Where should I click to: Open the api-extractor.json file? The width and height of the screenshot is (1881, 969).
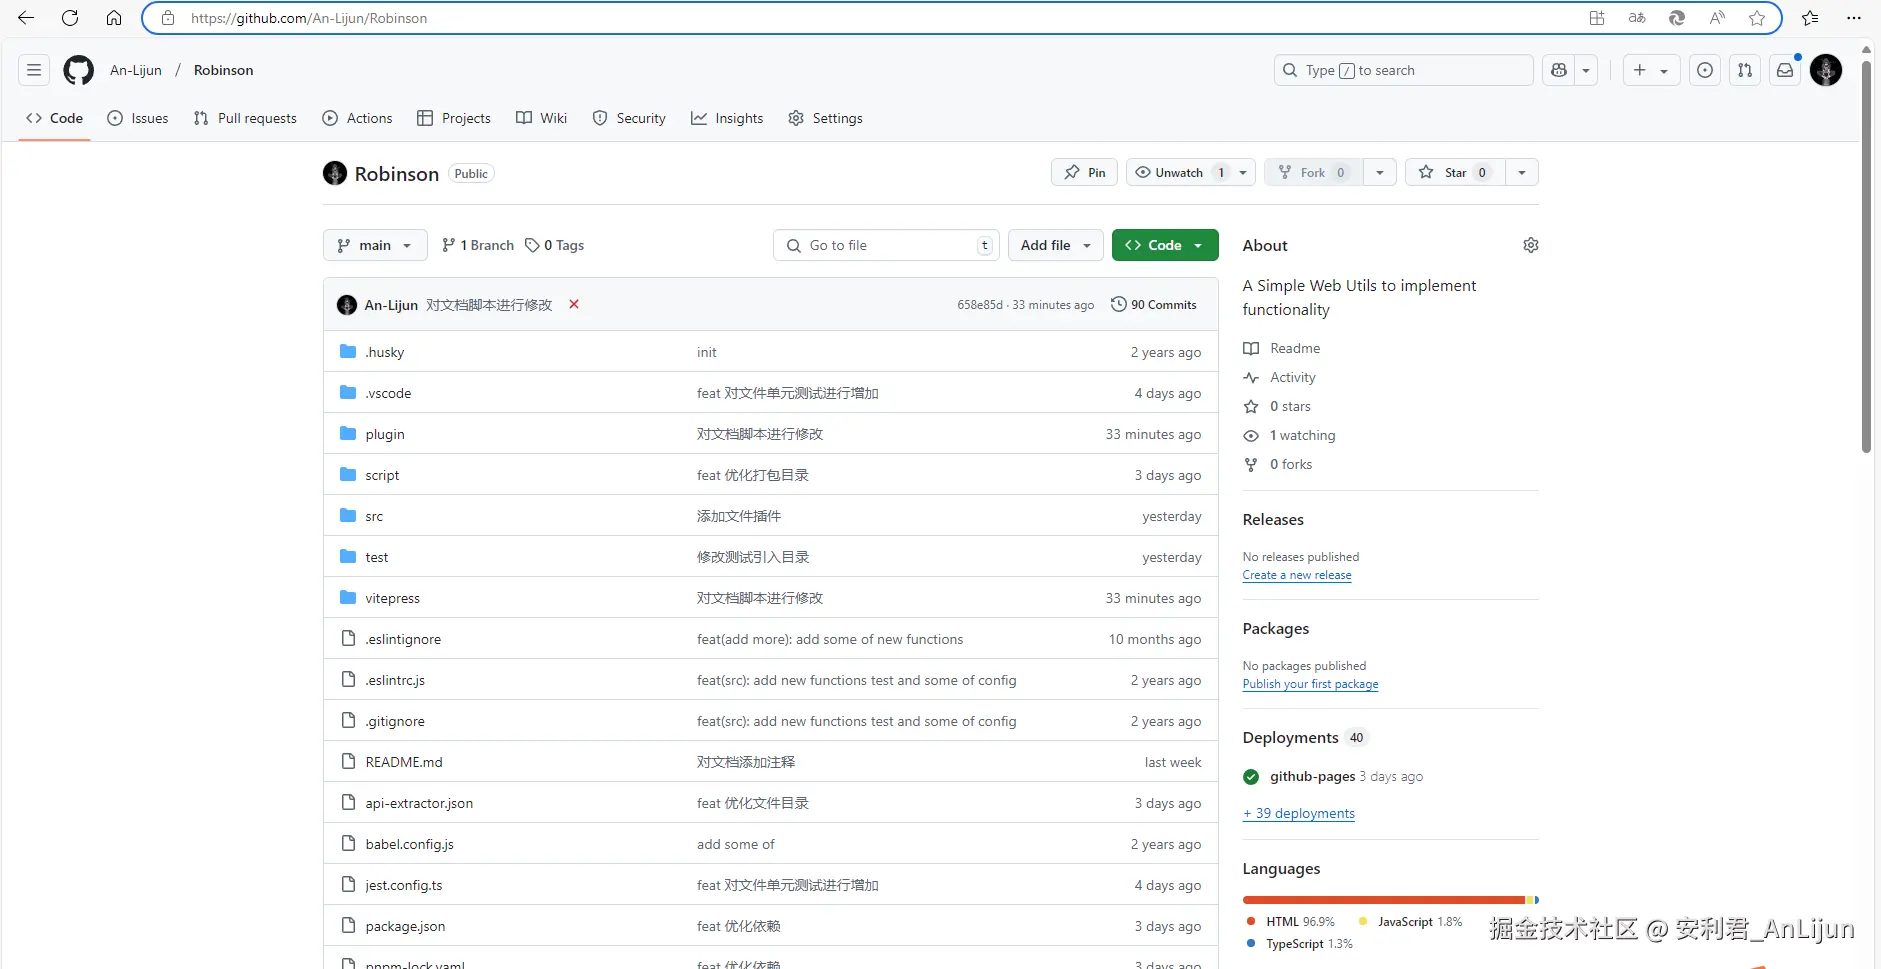coord(419,803)
